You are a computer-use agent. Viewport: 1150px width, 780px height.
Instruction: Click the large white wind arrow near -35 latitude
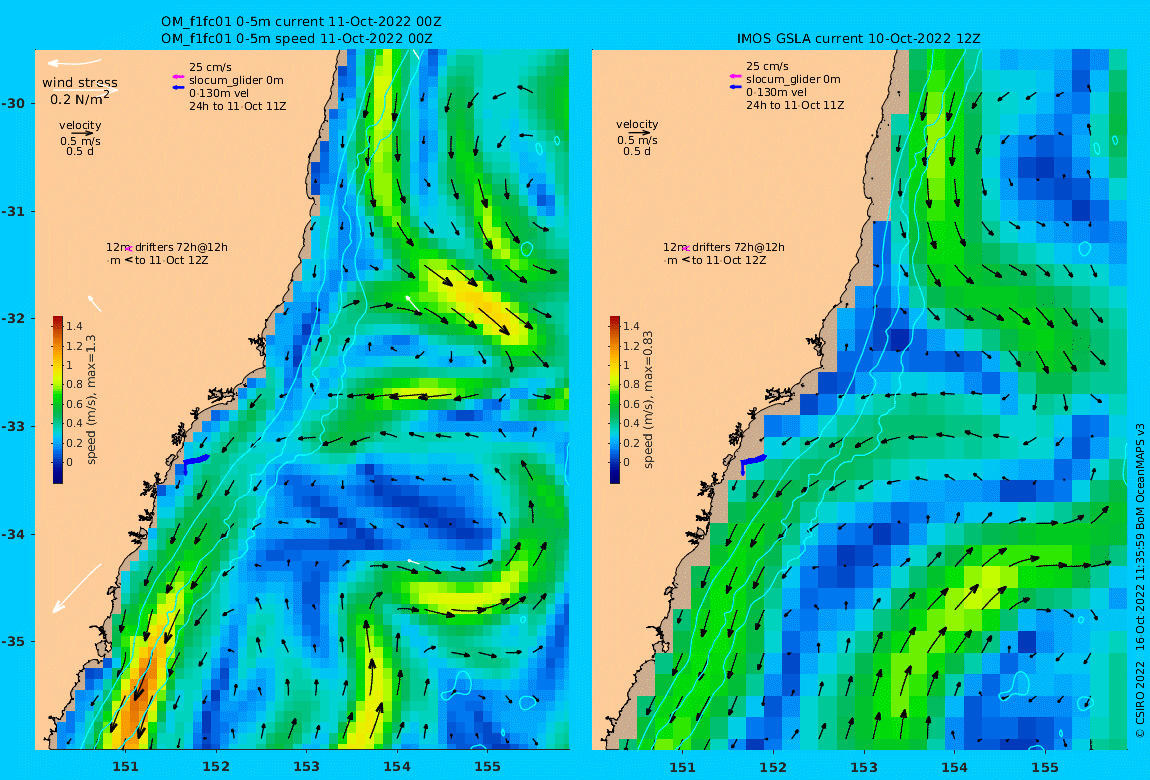pos(76,587)
